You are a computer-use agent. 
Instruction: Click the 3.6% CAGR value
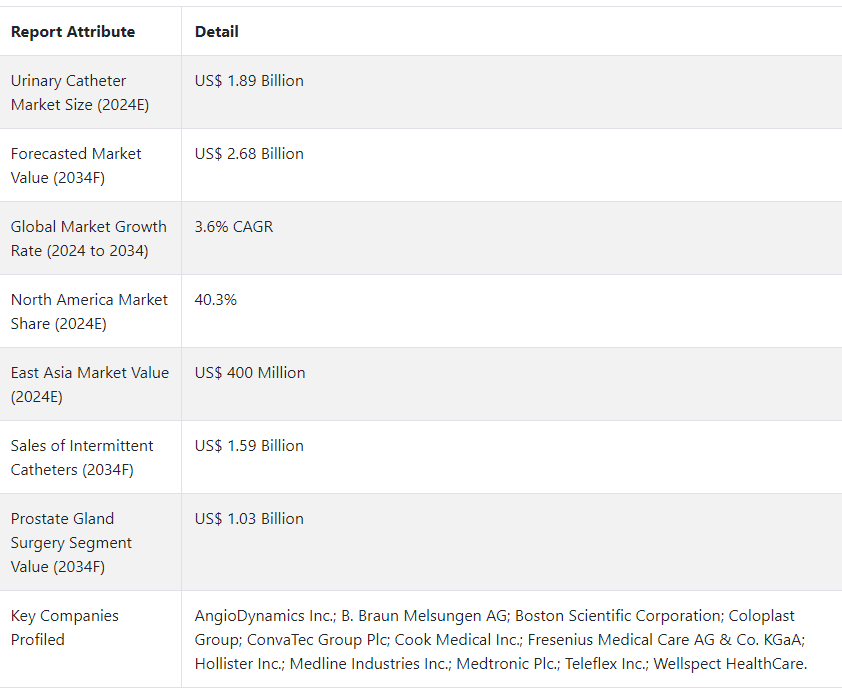(234, 227)
